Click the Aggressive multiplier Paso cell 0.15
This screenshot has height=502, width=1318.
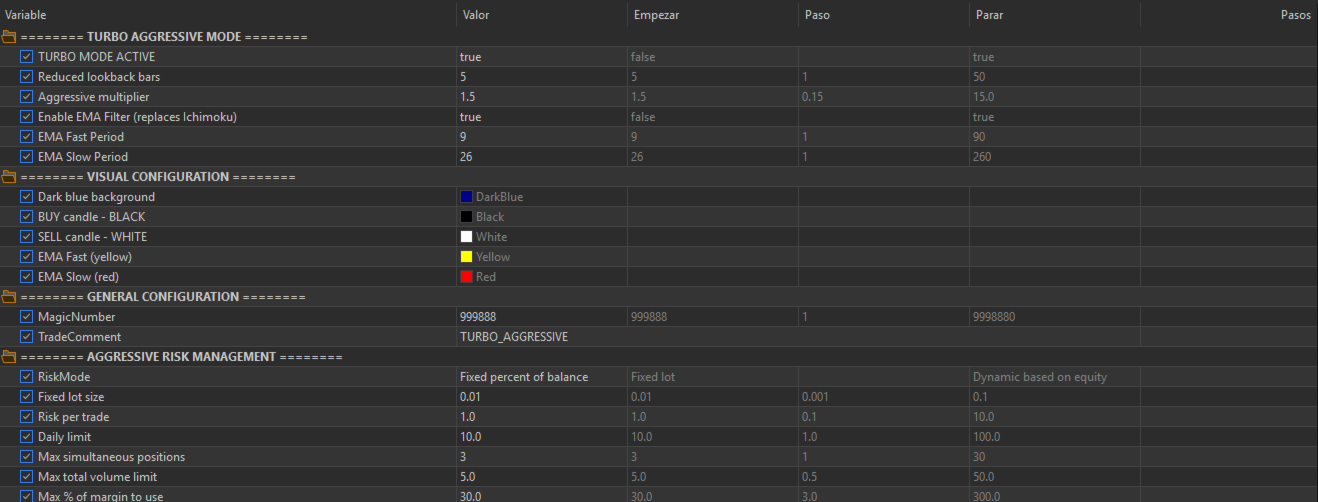[883, 97]
